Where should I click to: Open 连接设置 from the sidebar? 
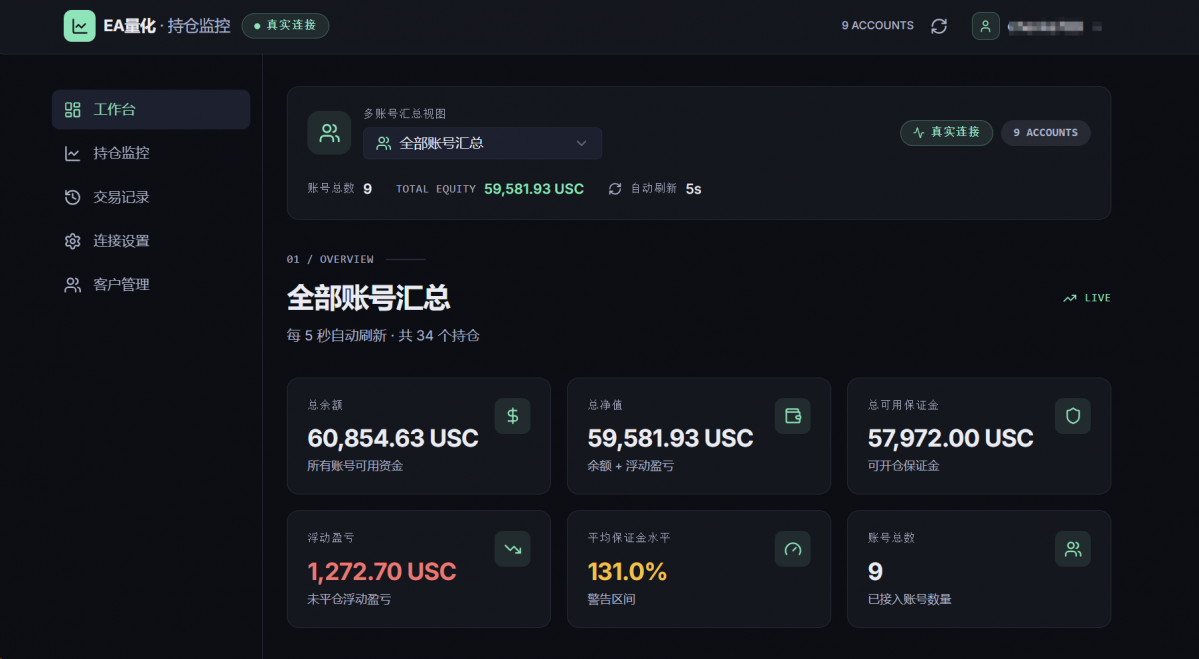point(151,241)
